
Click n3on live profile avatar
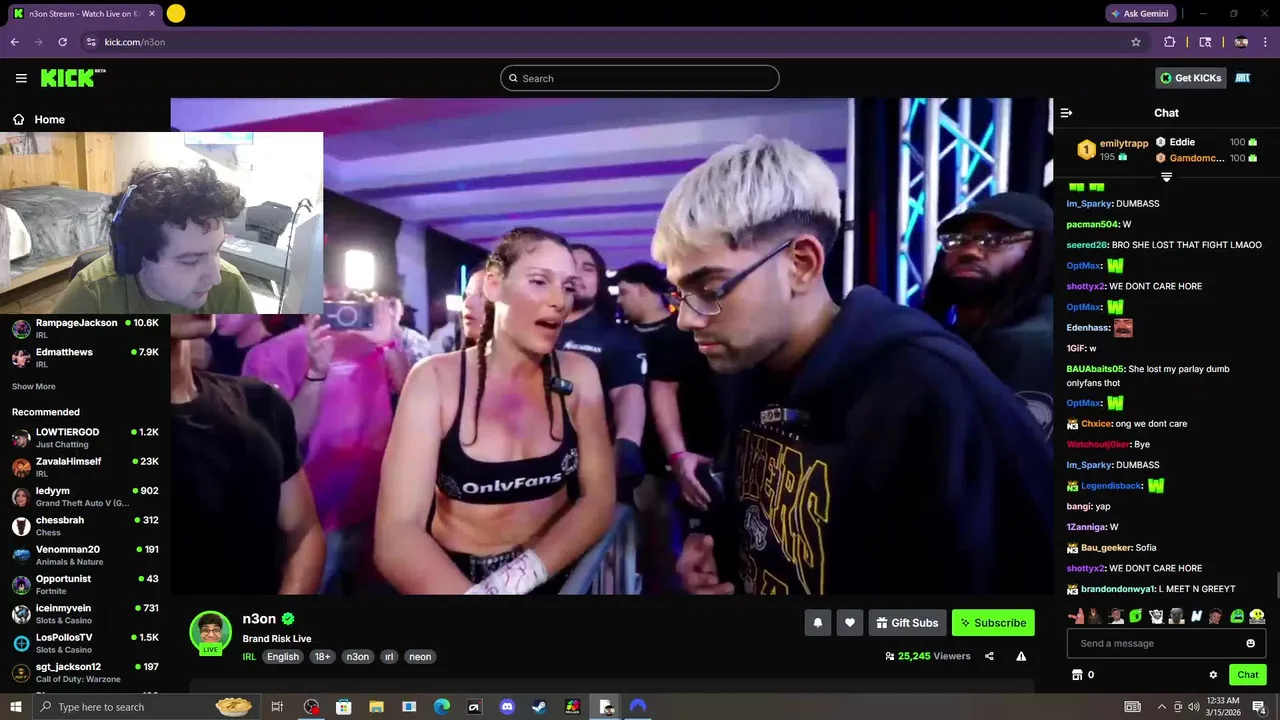pos(210,633)
